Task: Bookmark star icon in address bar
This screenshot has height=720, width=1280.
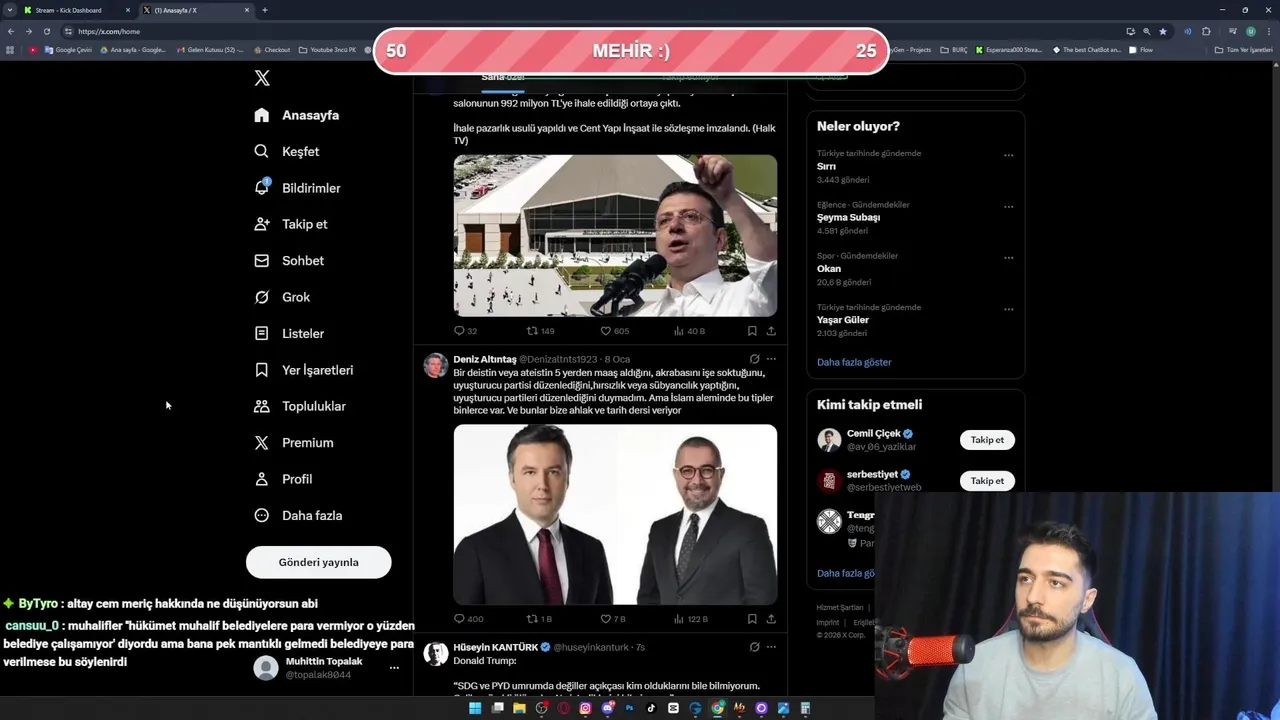Action: pos(1163,31)
